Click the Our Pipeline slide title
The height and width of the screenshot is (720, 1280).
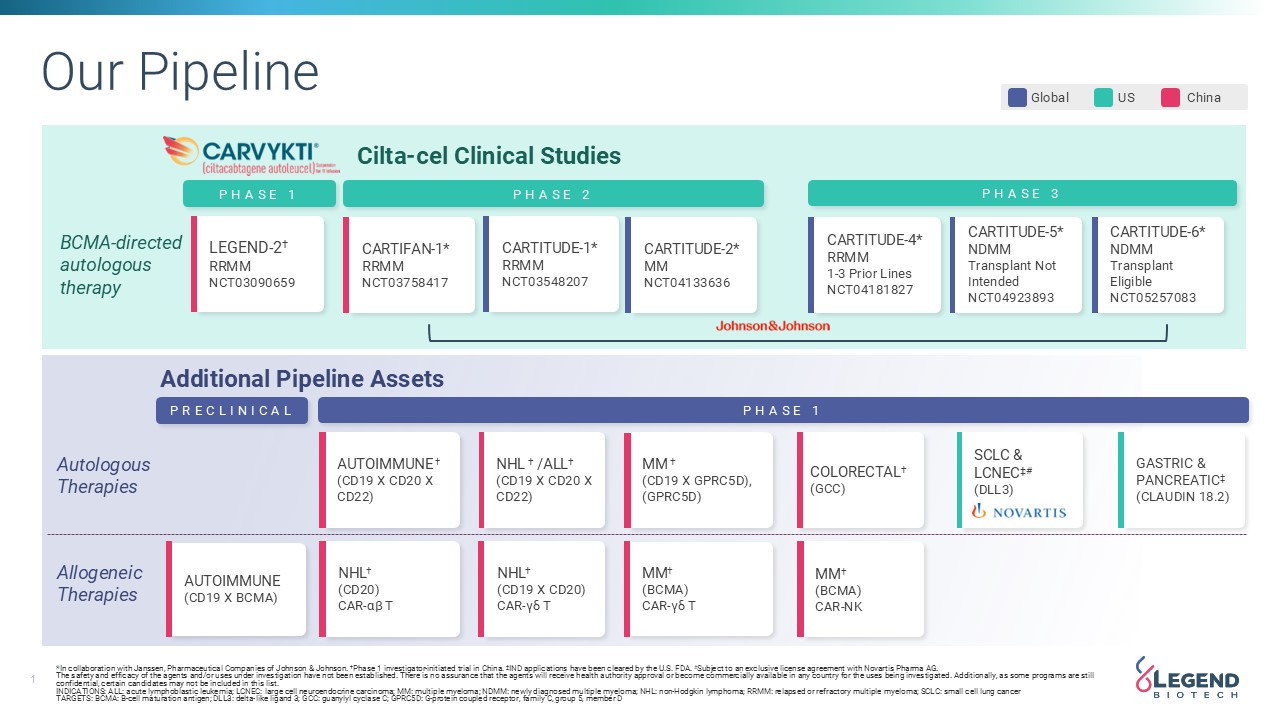click(x=180, y=72)
